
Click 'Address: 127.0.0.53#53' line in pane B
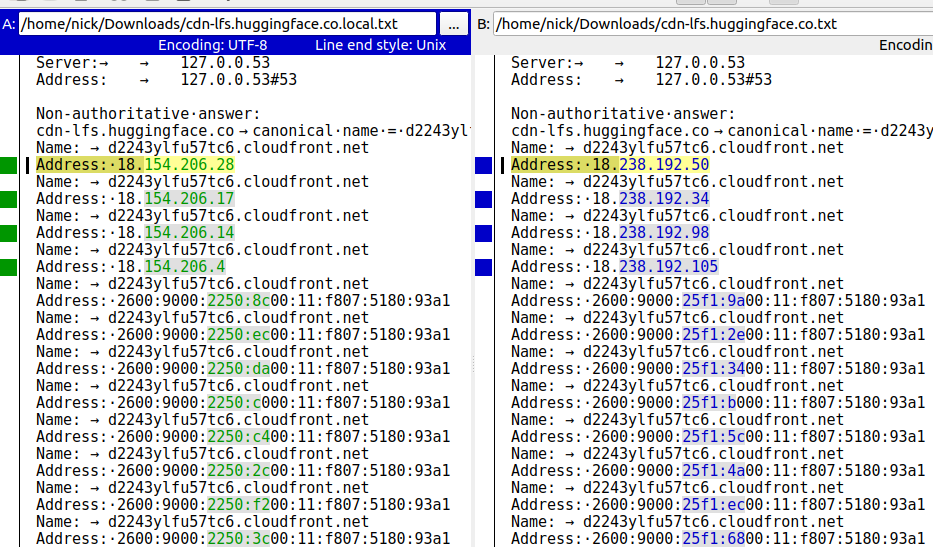[x=641, y=80]
